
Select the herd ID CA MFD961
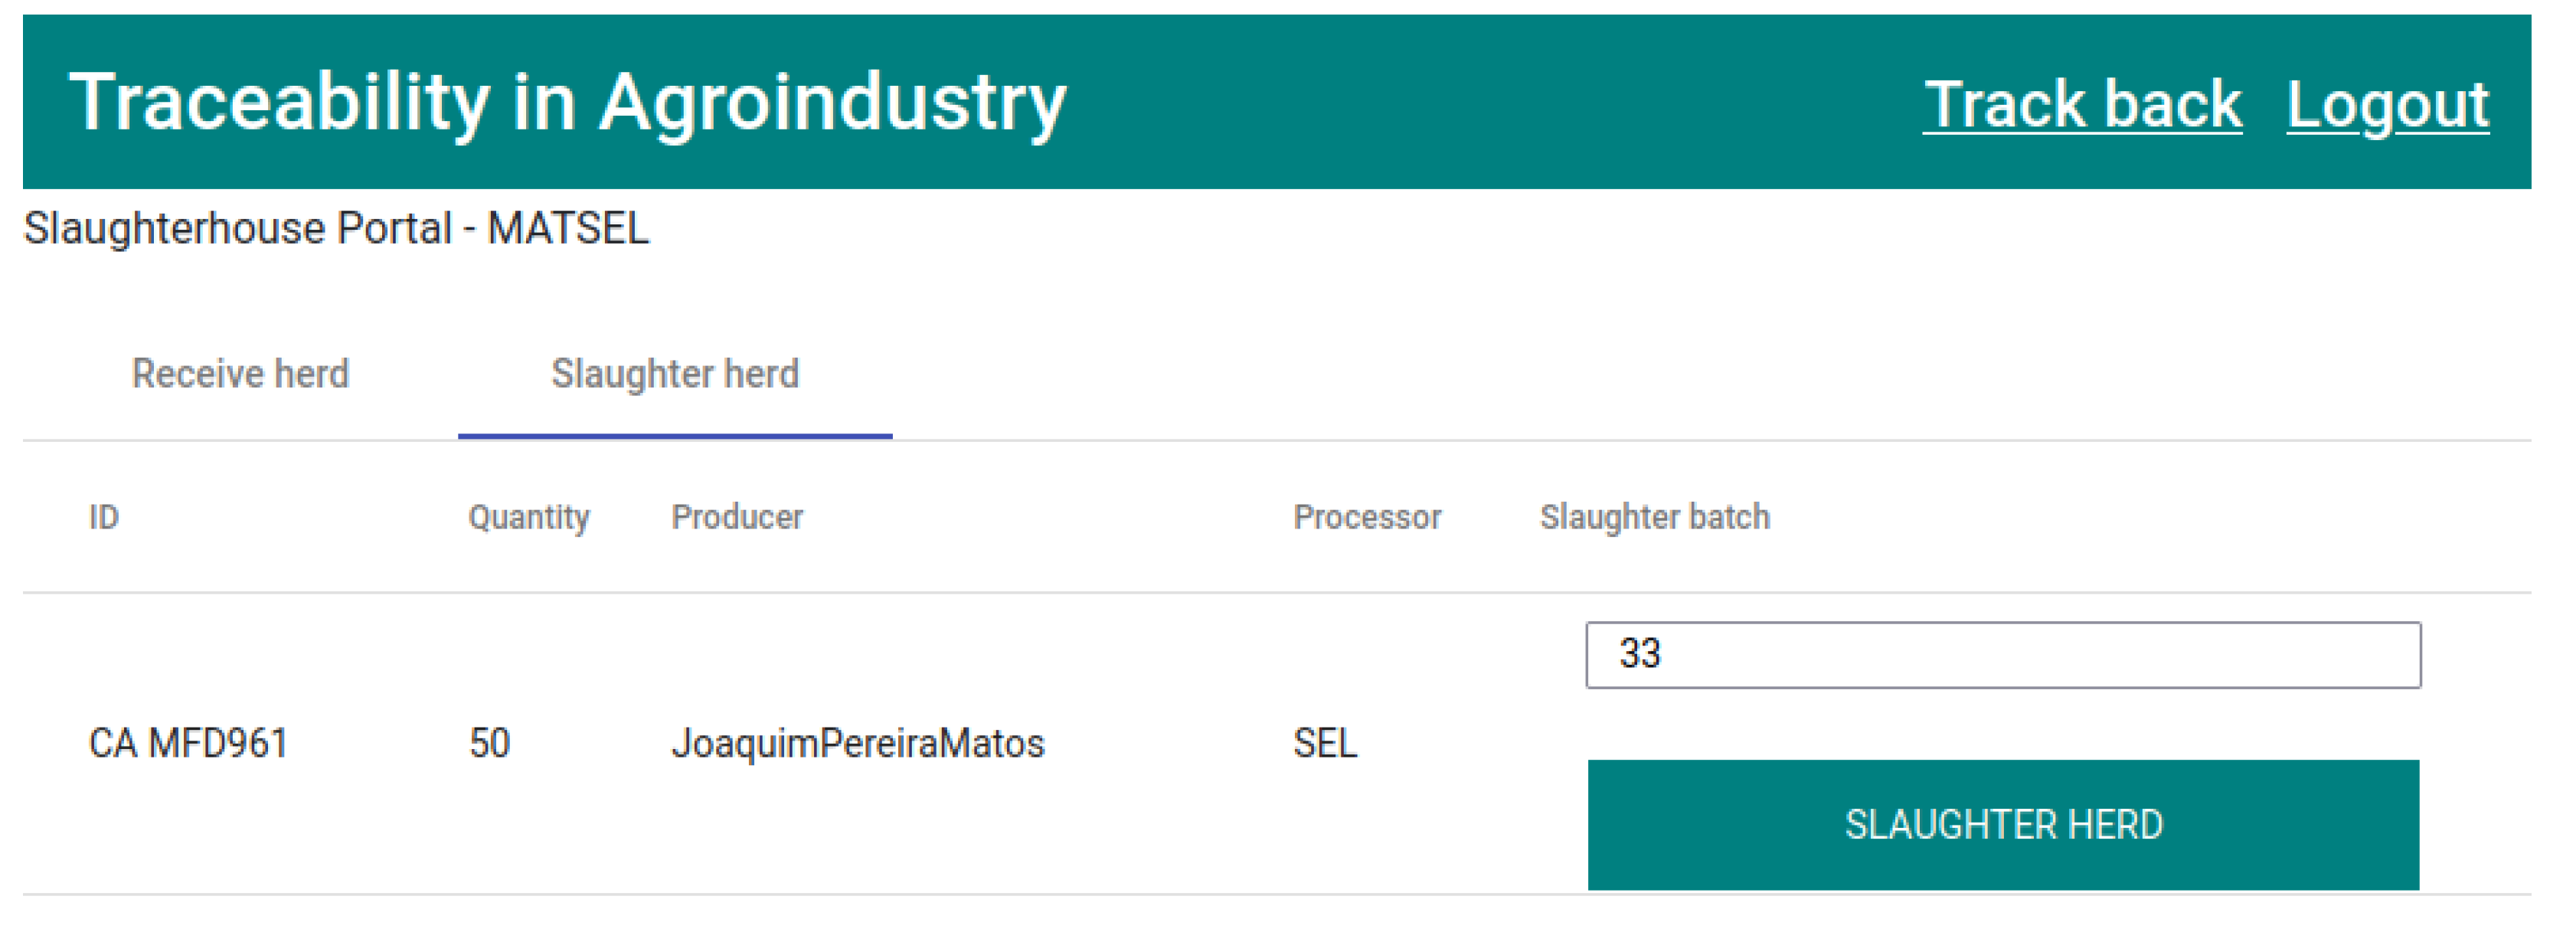(189, 743)
